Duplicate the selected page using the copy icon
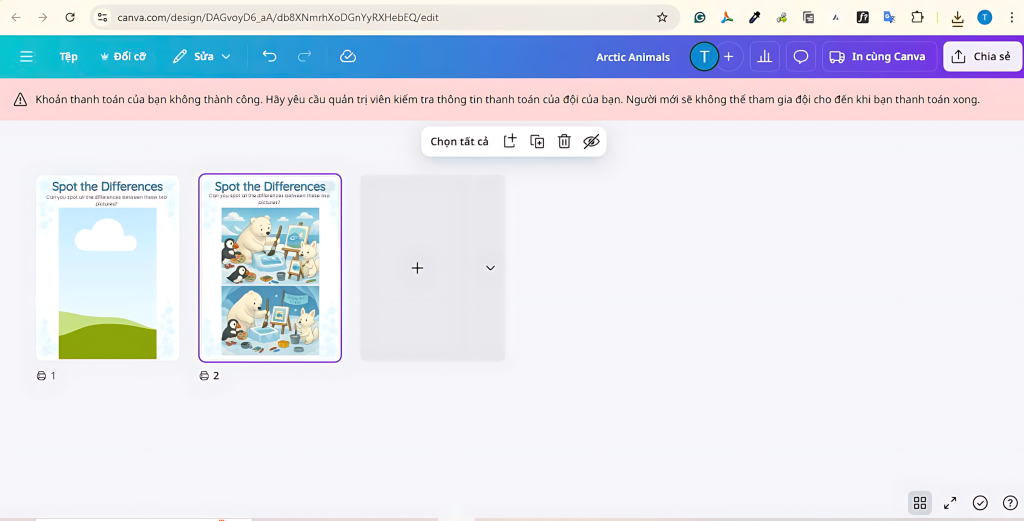 point(537,142)
